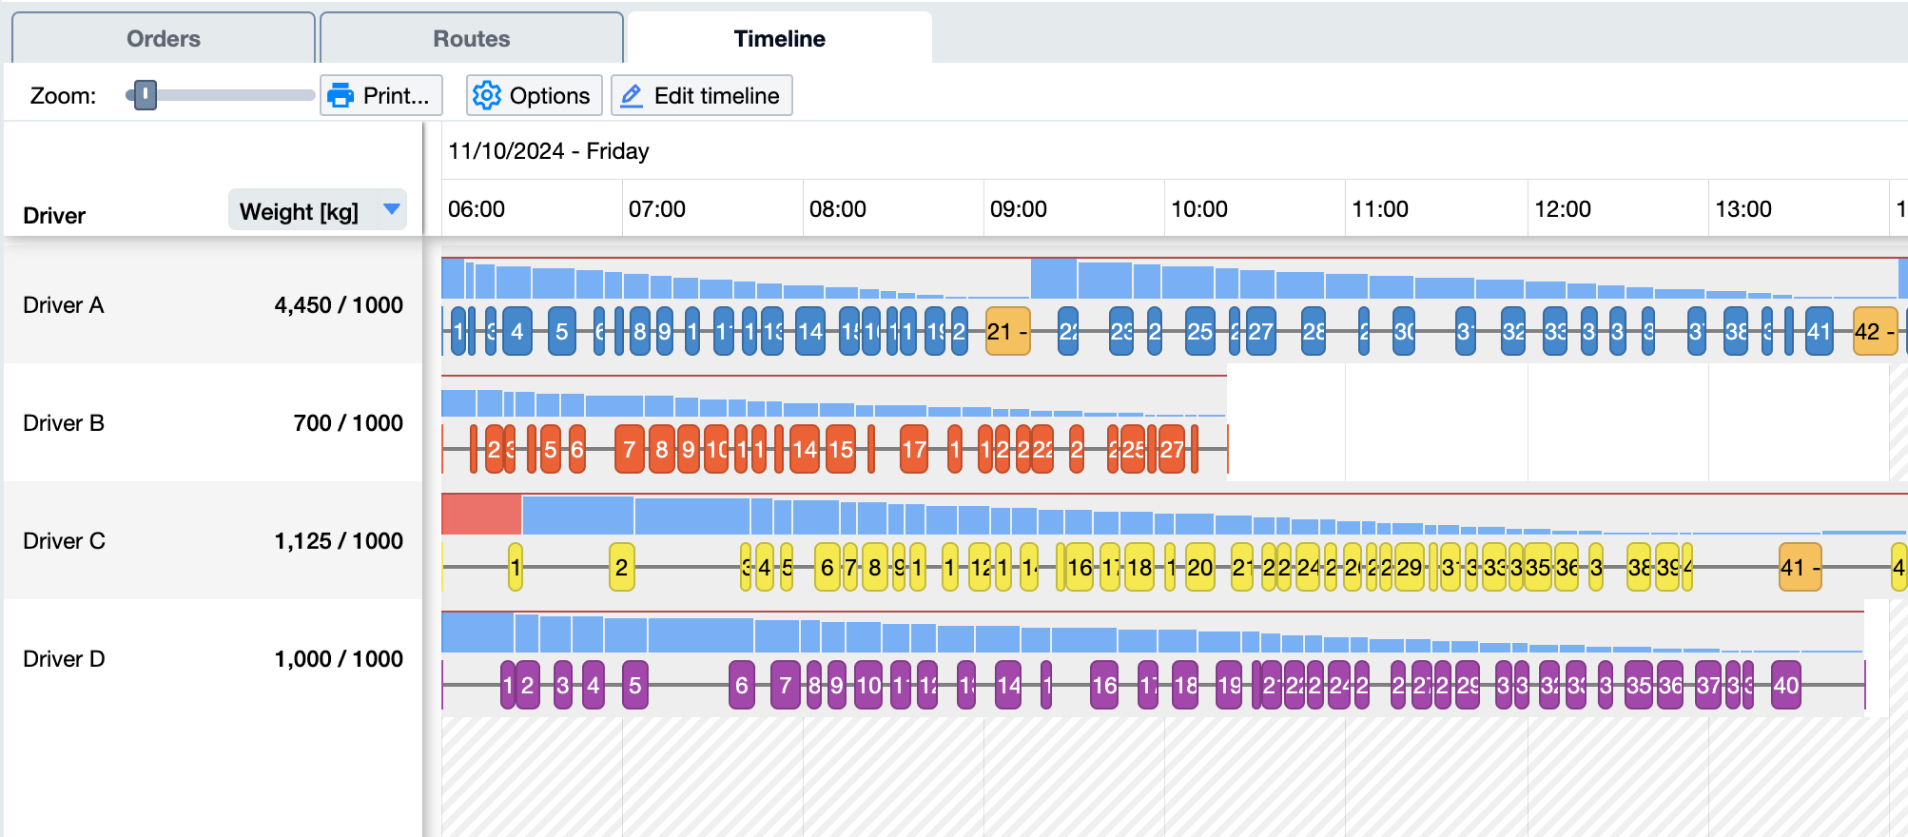
Task: Select Driver C yellow stop 20
Action: (1200, 567)
